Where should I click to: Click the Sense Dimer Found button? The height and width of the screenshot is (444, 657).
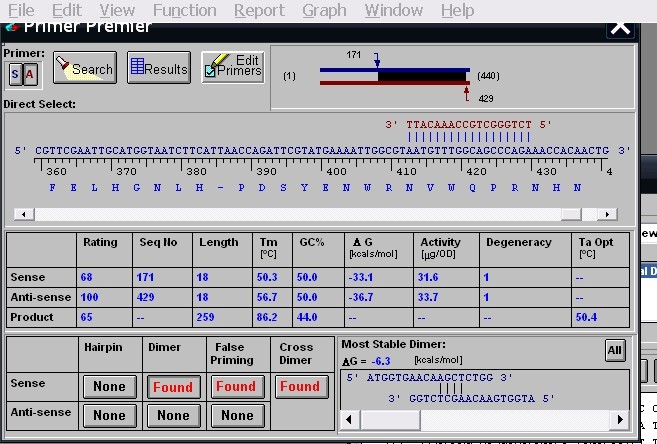point(173,386)
